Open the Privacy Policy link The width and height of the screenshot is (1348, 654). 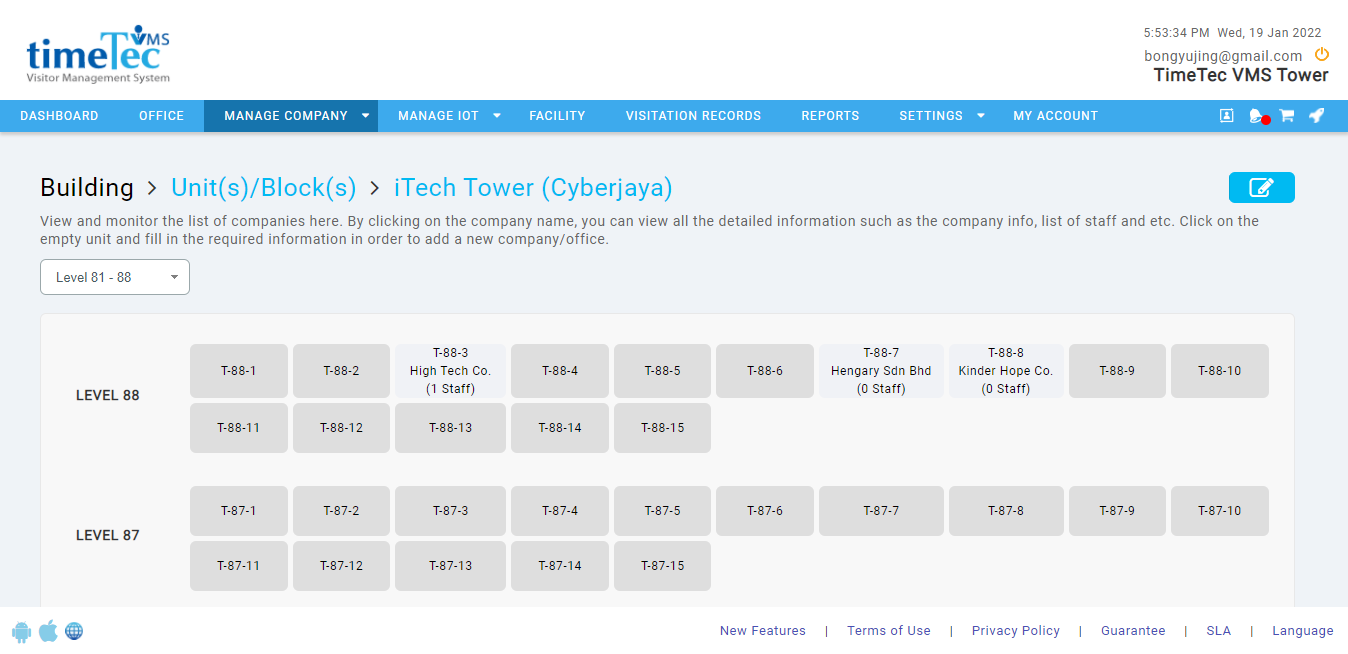pyautogui.click(x=1016, y=631)
